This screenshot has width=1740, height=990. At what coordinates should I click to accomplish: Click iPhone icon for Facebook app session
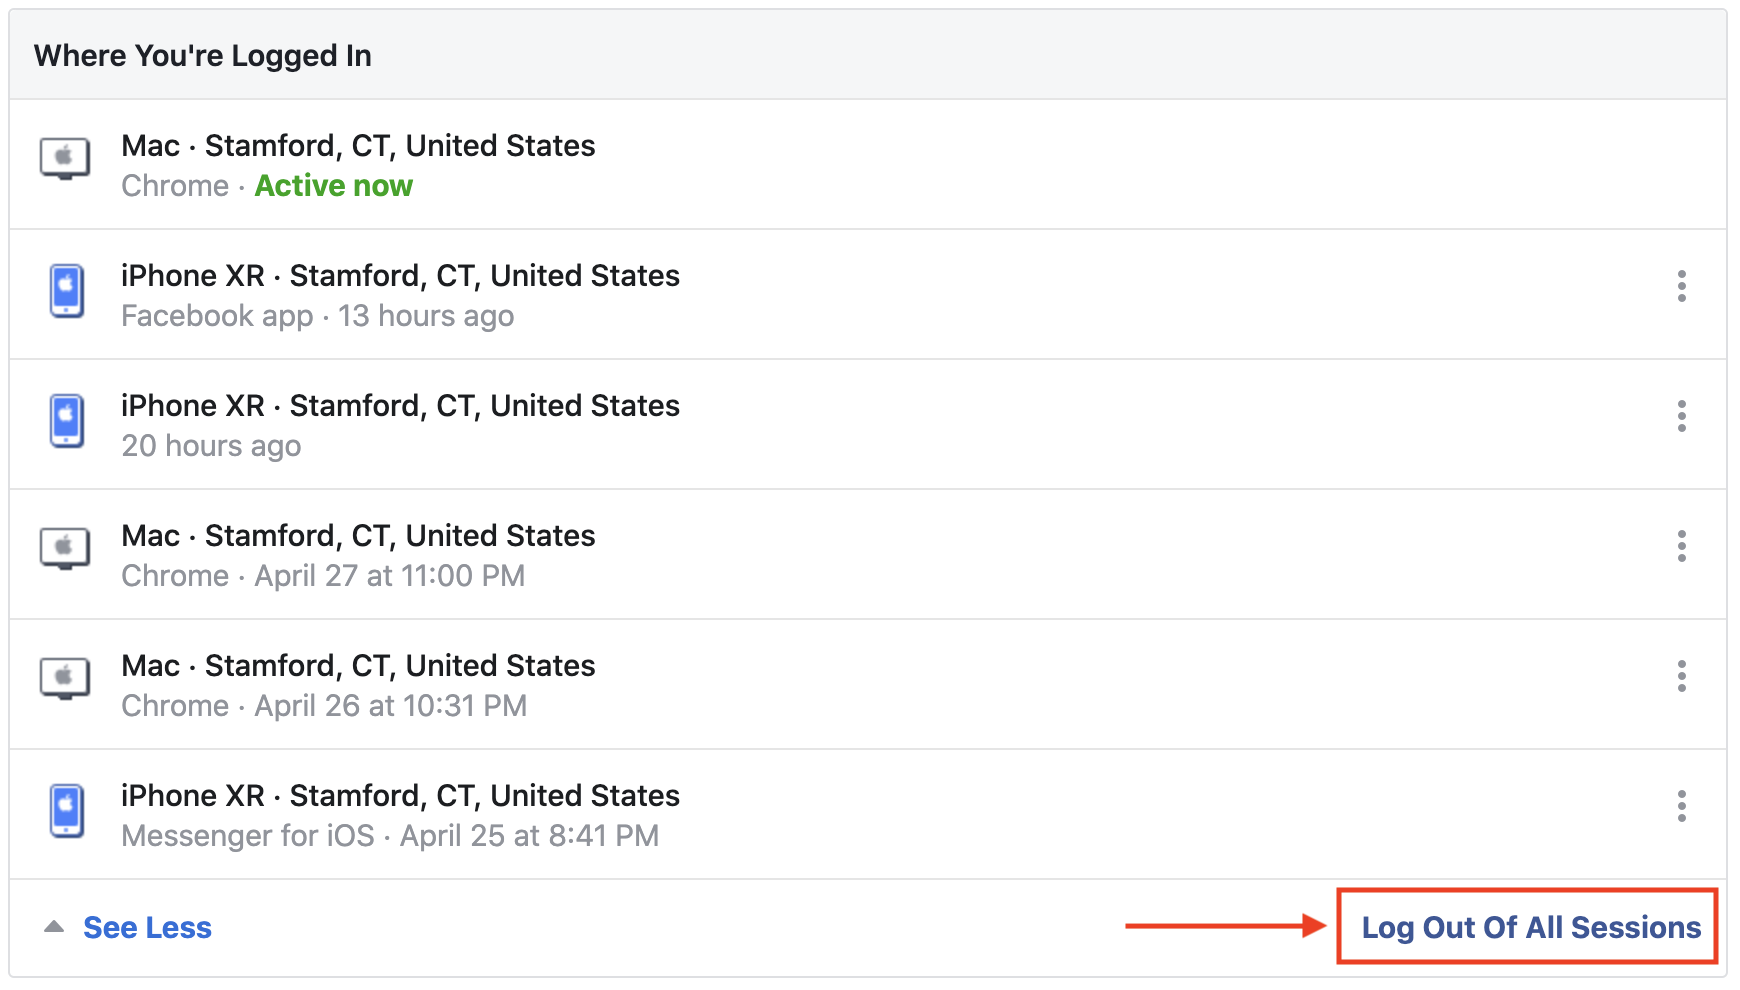point(67,290)
